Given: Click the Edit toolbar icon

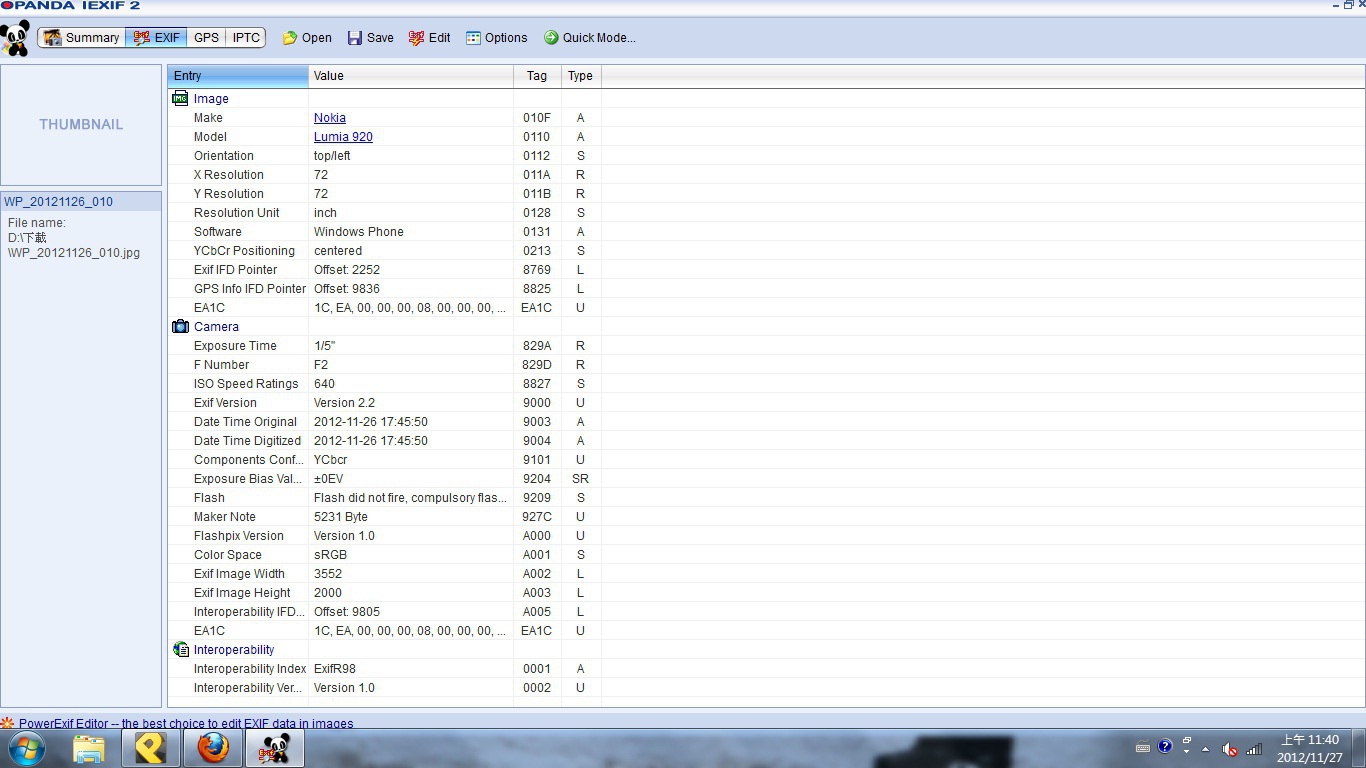Looking at the screenshot, I should [417, 38].
